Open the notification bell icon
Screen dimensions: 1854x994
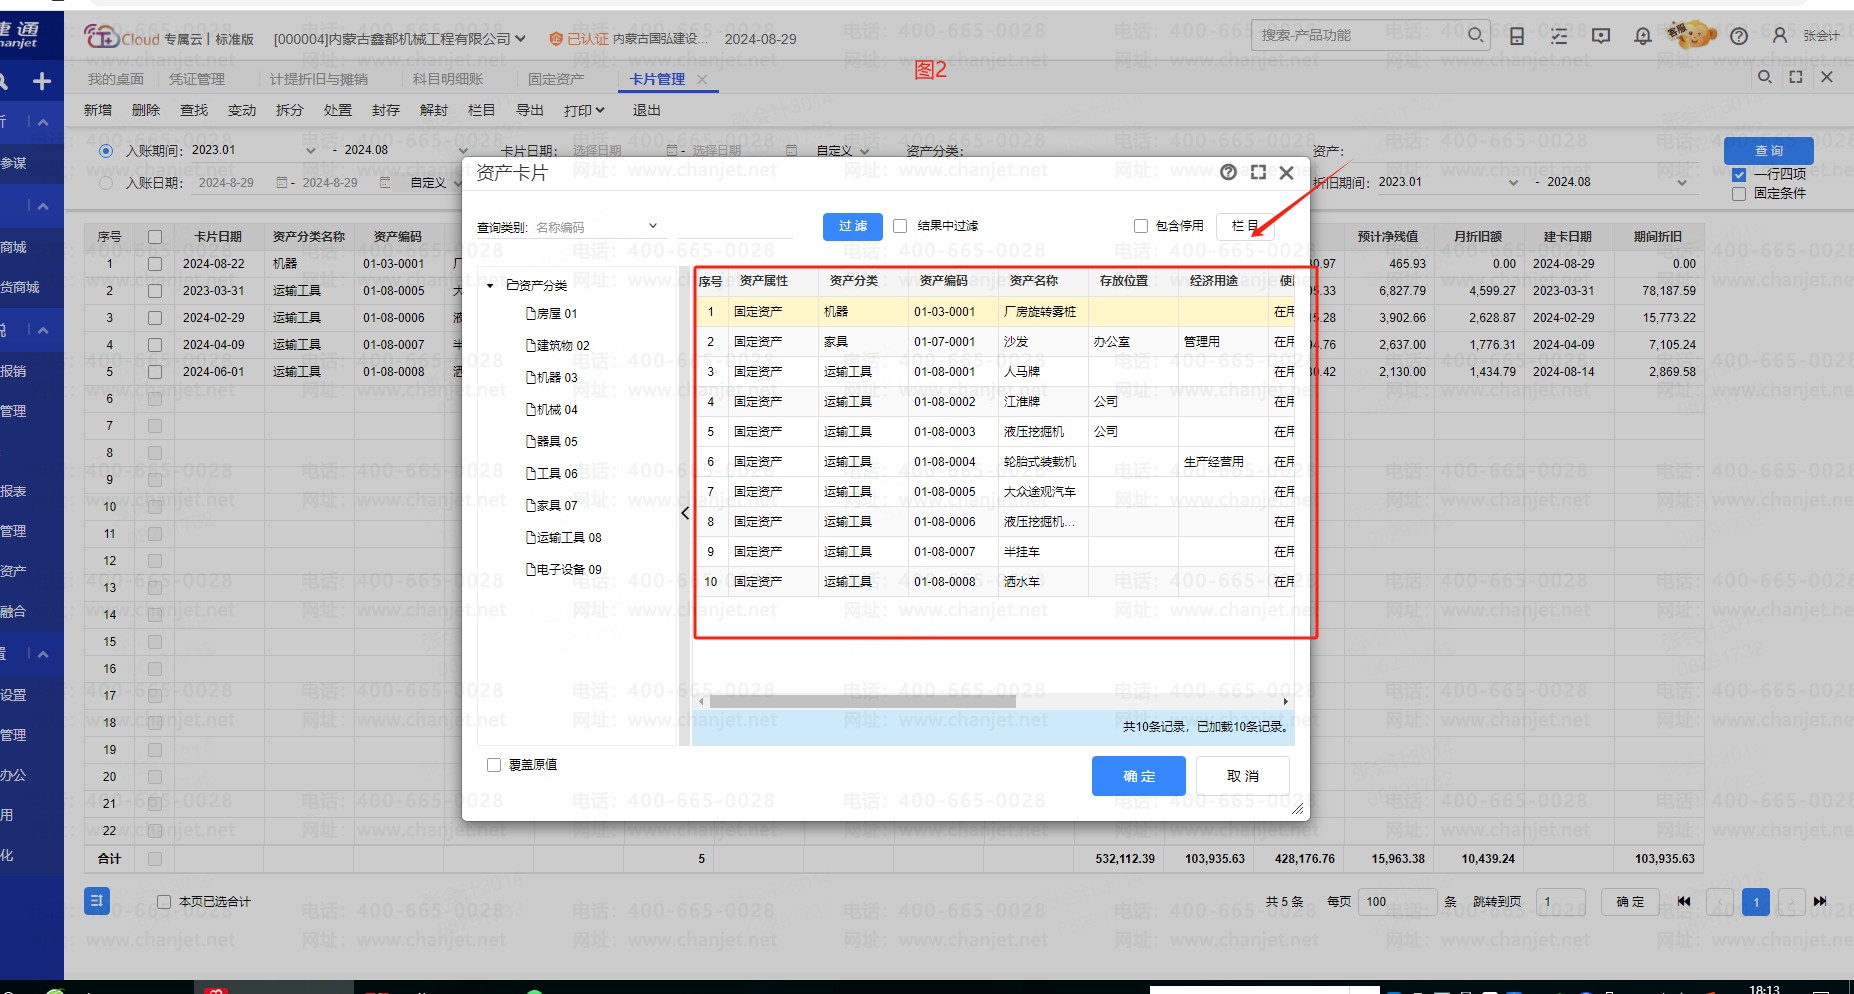(1643, 36)
